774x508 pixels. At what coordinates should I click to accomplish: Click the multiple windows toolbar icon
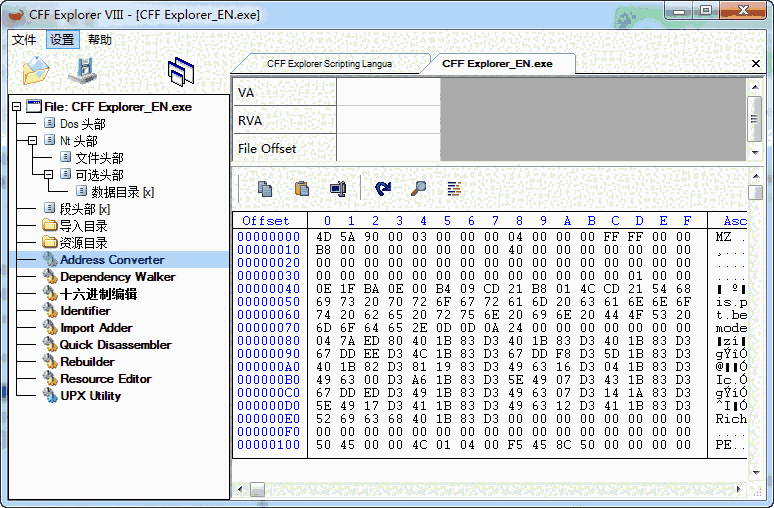pos(181,71)
